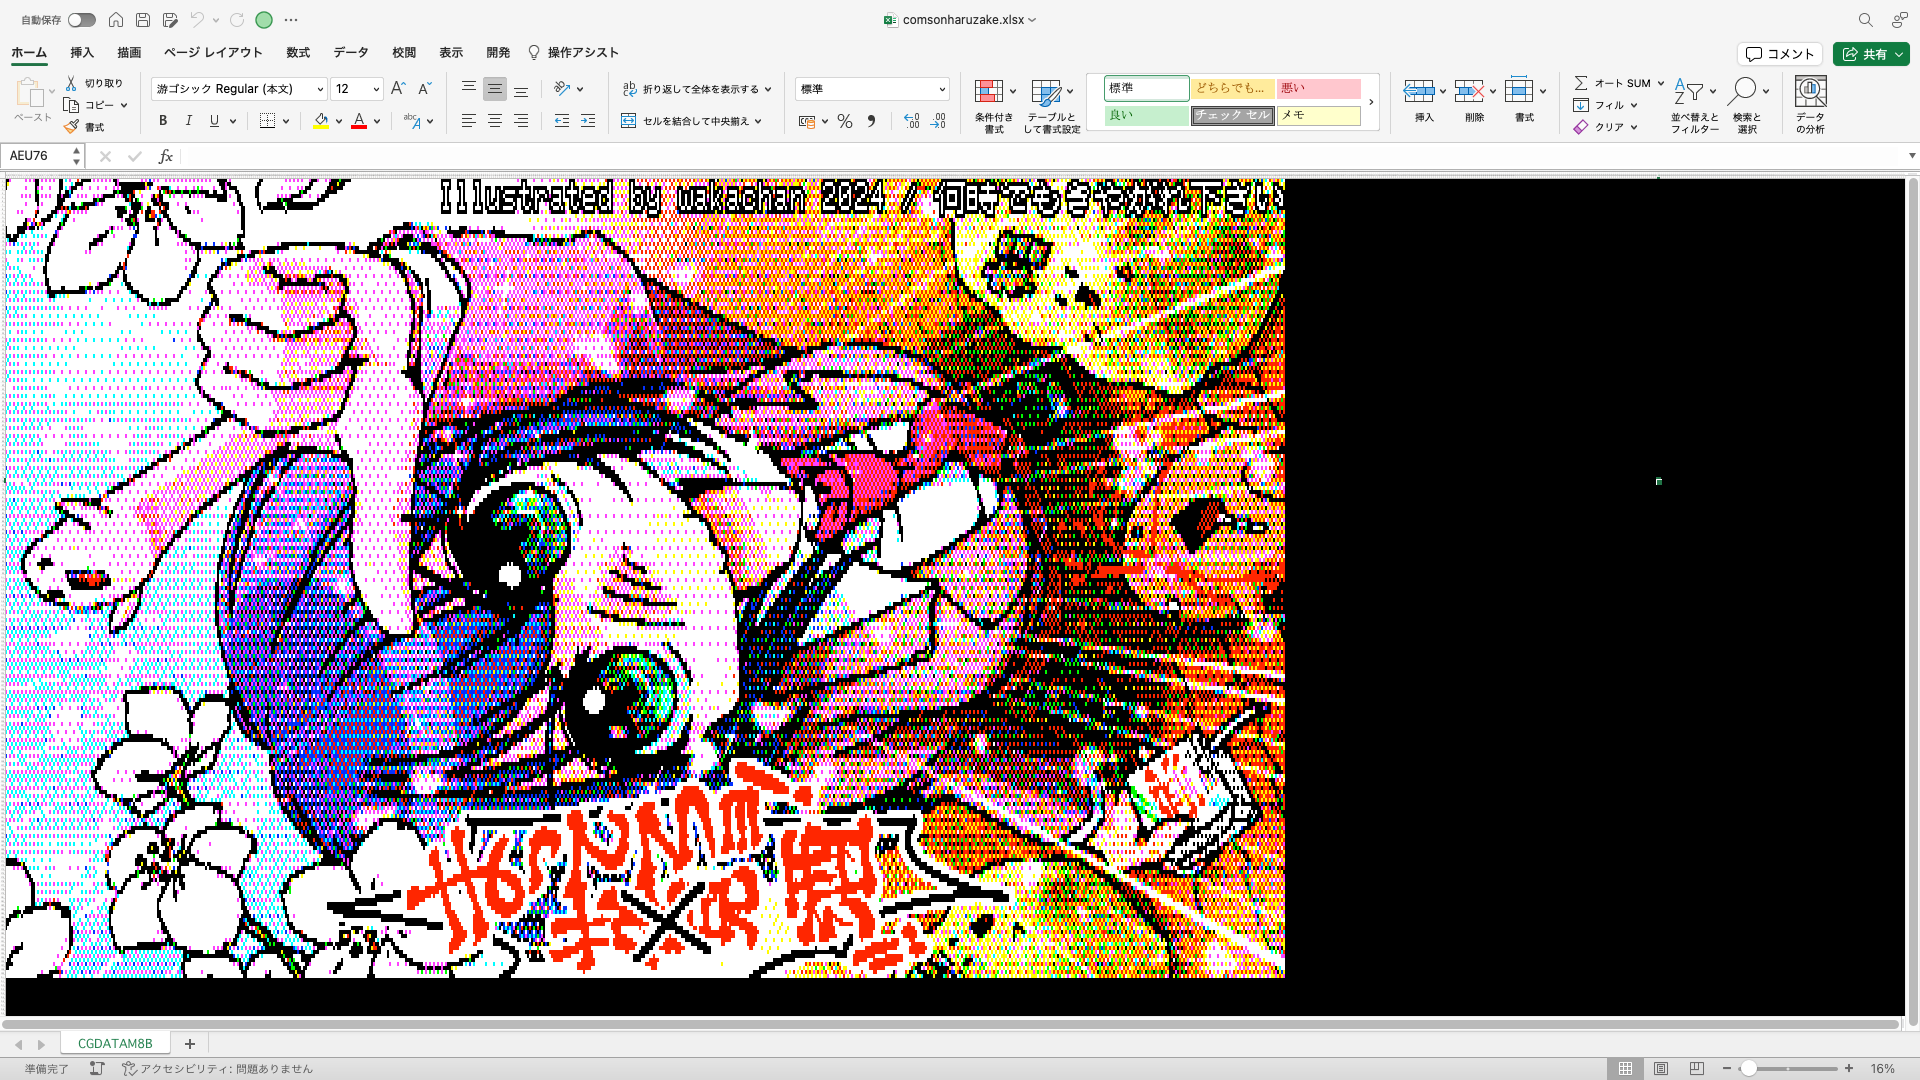Apply the yellow fill color
The width and height of the screenshot is (1920, 1080).
[321, 121]
